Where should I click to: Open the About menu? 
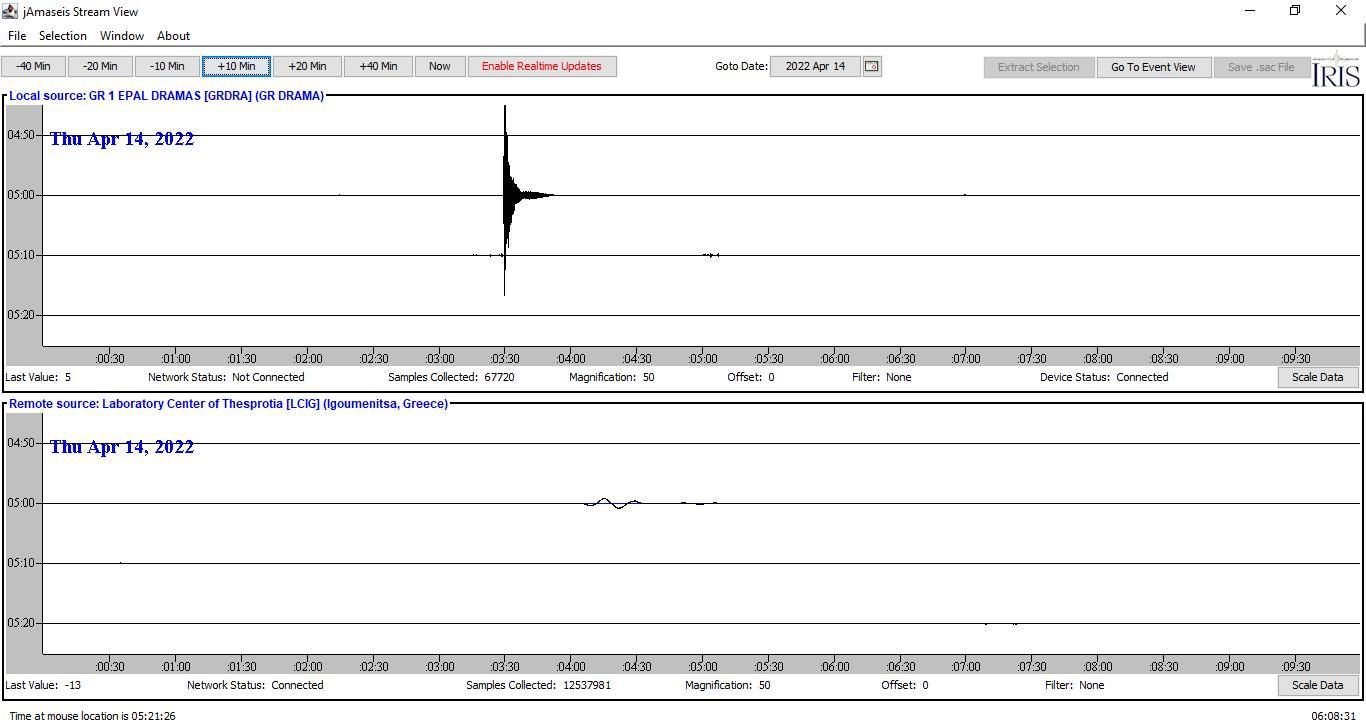point(173,35)
